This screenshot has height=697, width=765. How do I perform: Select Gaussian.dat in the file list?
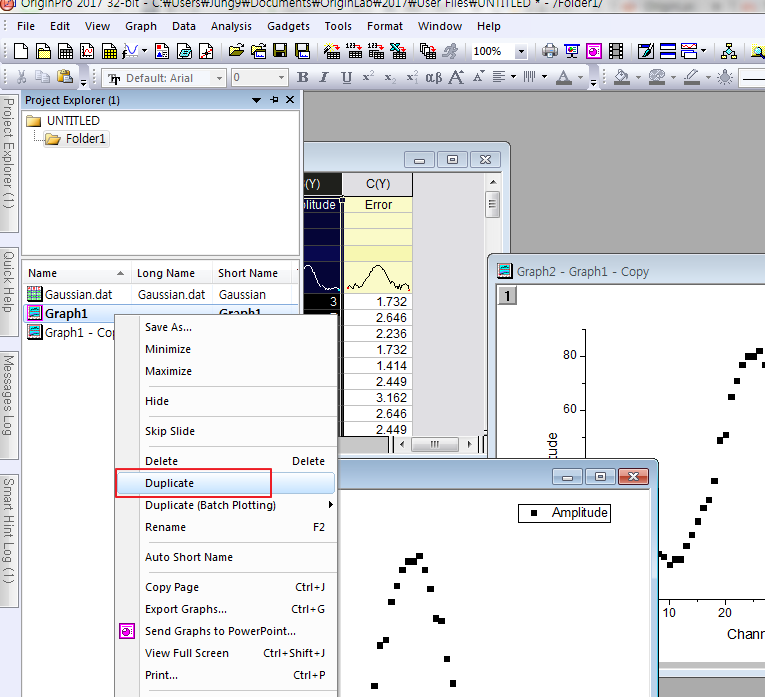[x=78, y=295]
